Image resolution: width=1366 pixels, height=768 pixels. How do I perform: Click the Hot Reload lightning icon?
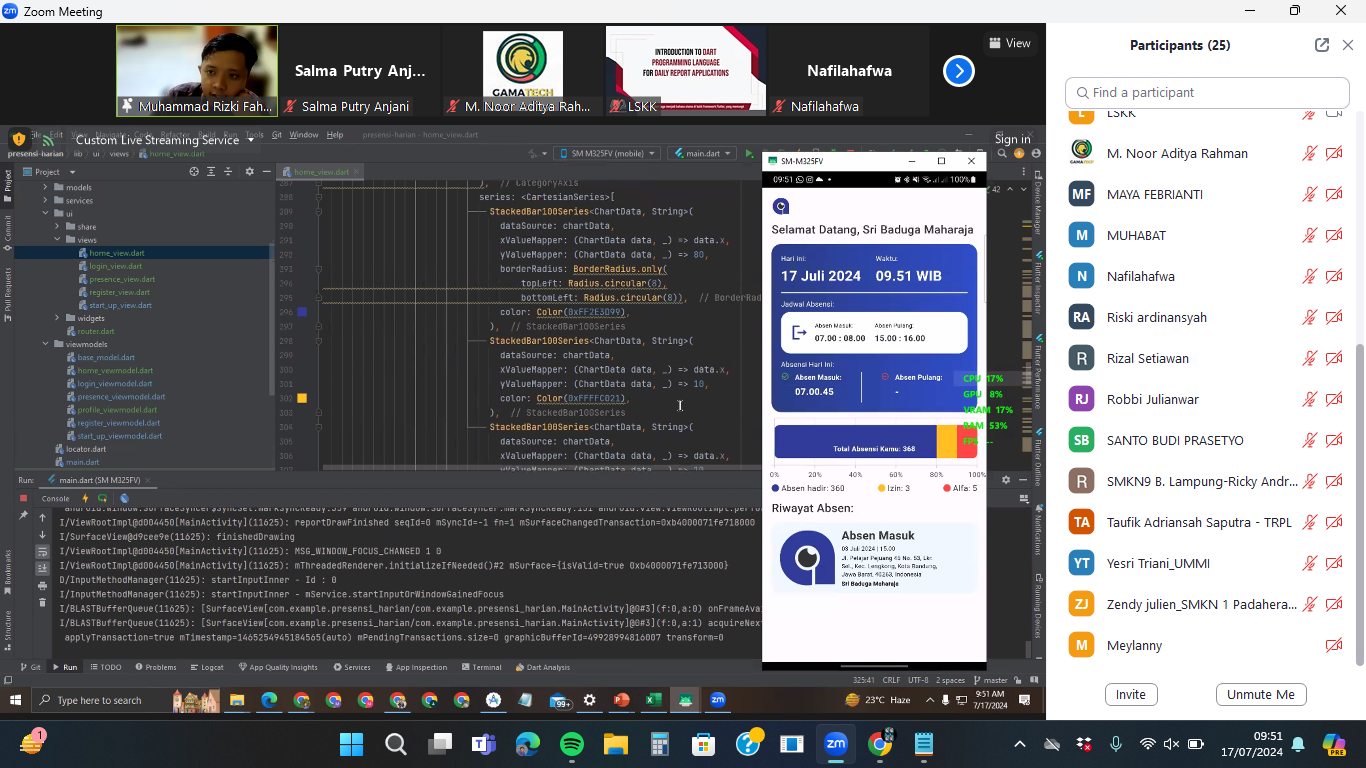[85, 498]
